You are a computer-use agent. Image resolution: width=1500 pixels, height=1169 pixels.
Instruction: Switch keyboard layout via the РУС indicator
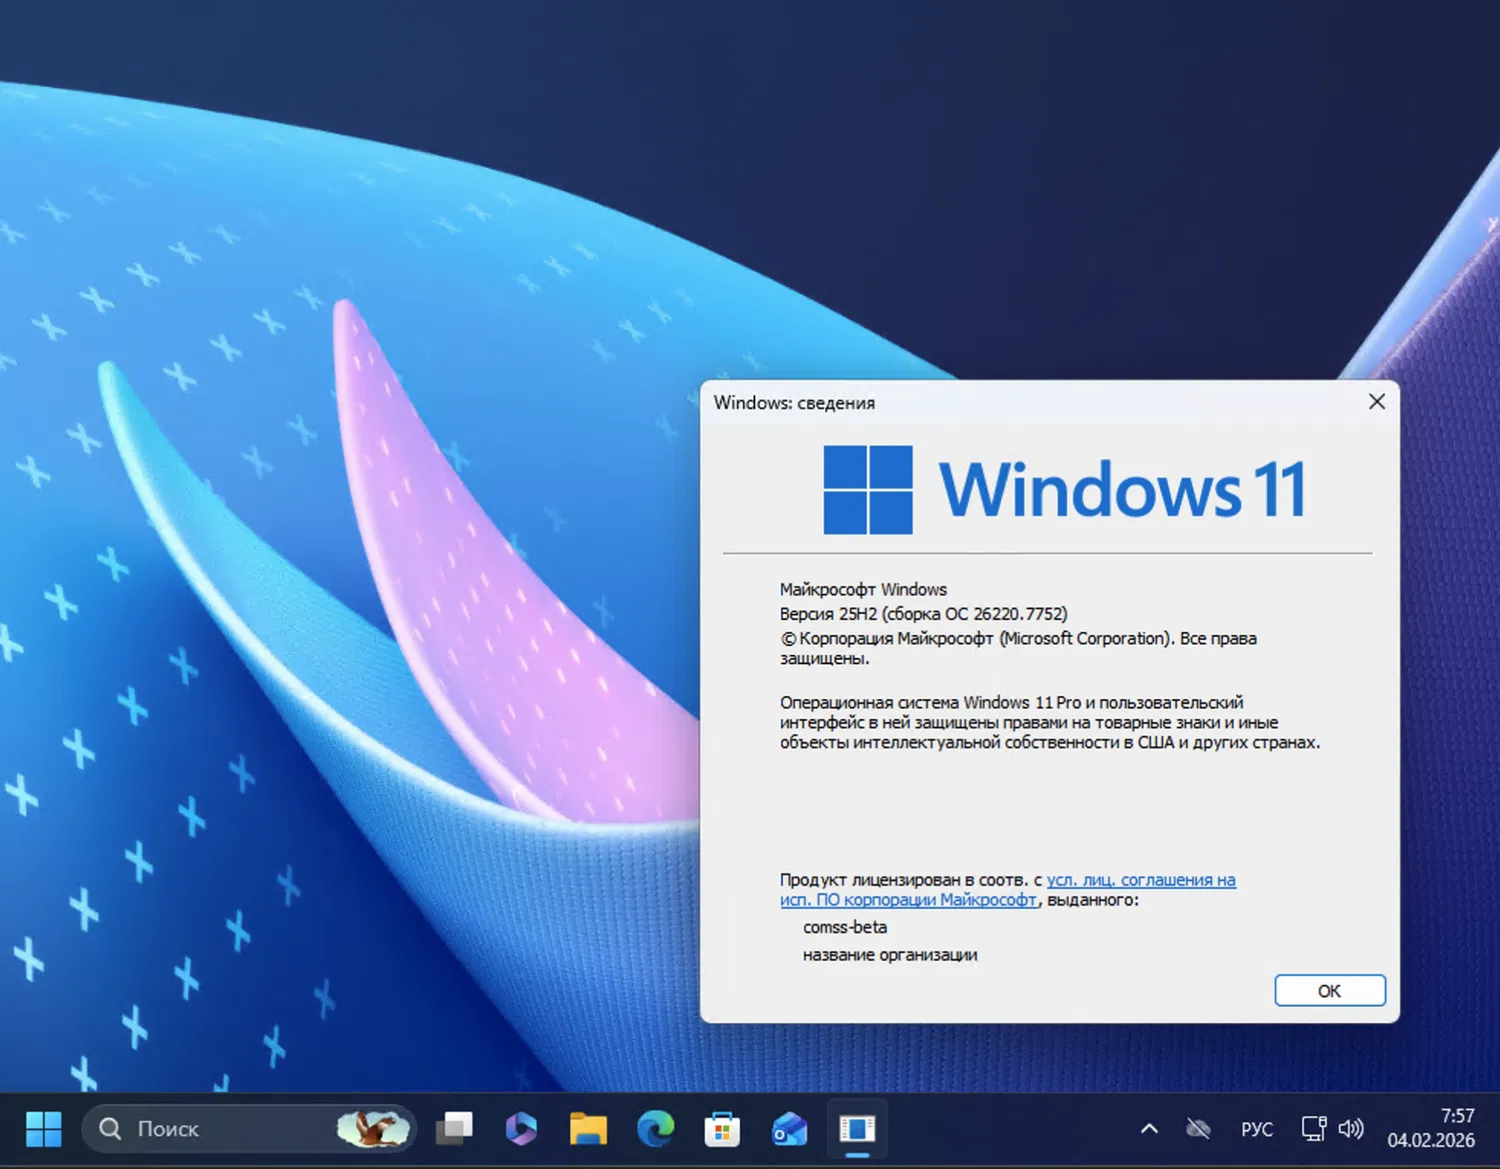coord(1256,1128)
